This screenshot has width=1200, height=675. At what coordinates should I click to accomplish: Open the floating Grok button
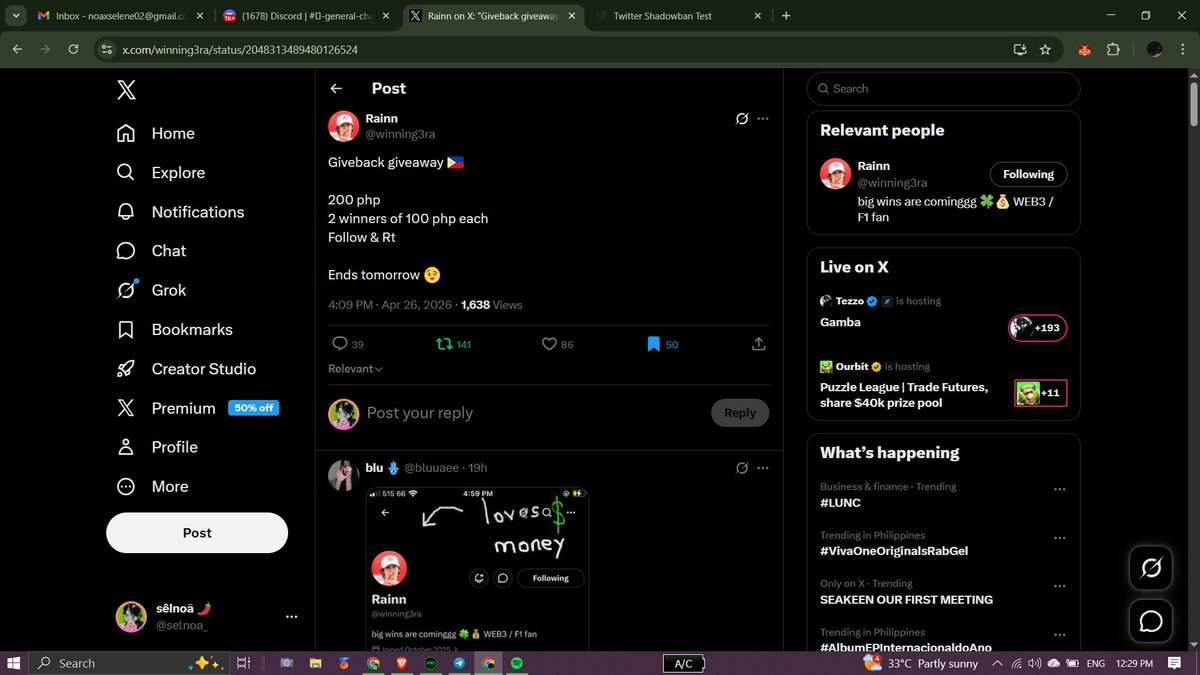click(1151, 569)
